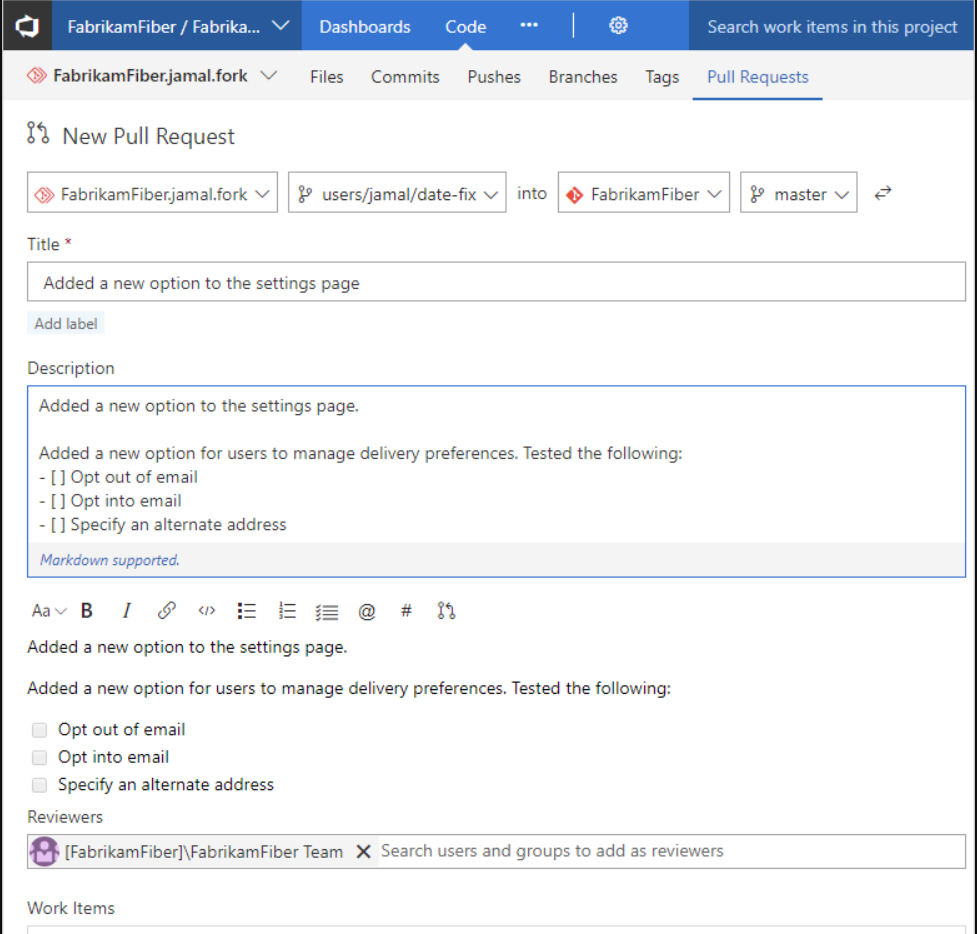Switch to the Files tab
Viewport: 977px width, 934px height.
326,77
